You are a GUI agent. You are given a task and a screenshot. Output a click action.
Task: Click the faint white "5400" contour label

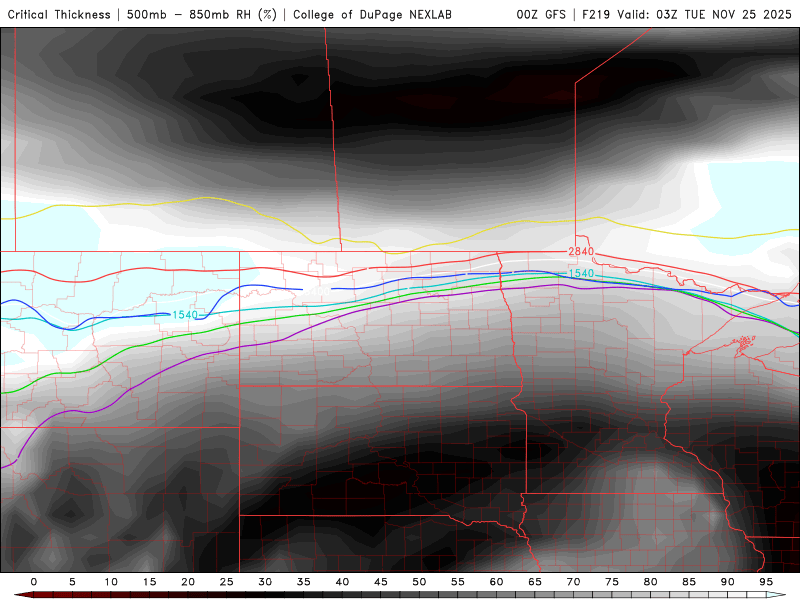coord(316,291)
